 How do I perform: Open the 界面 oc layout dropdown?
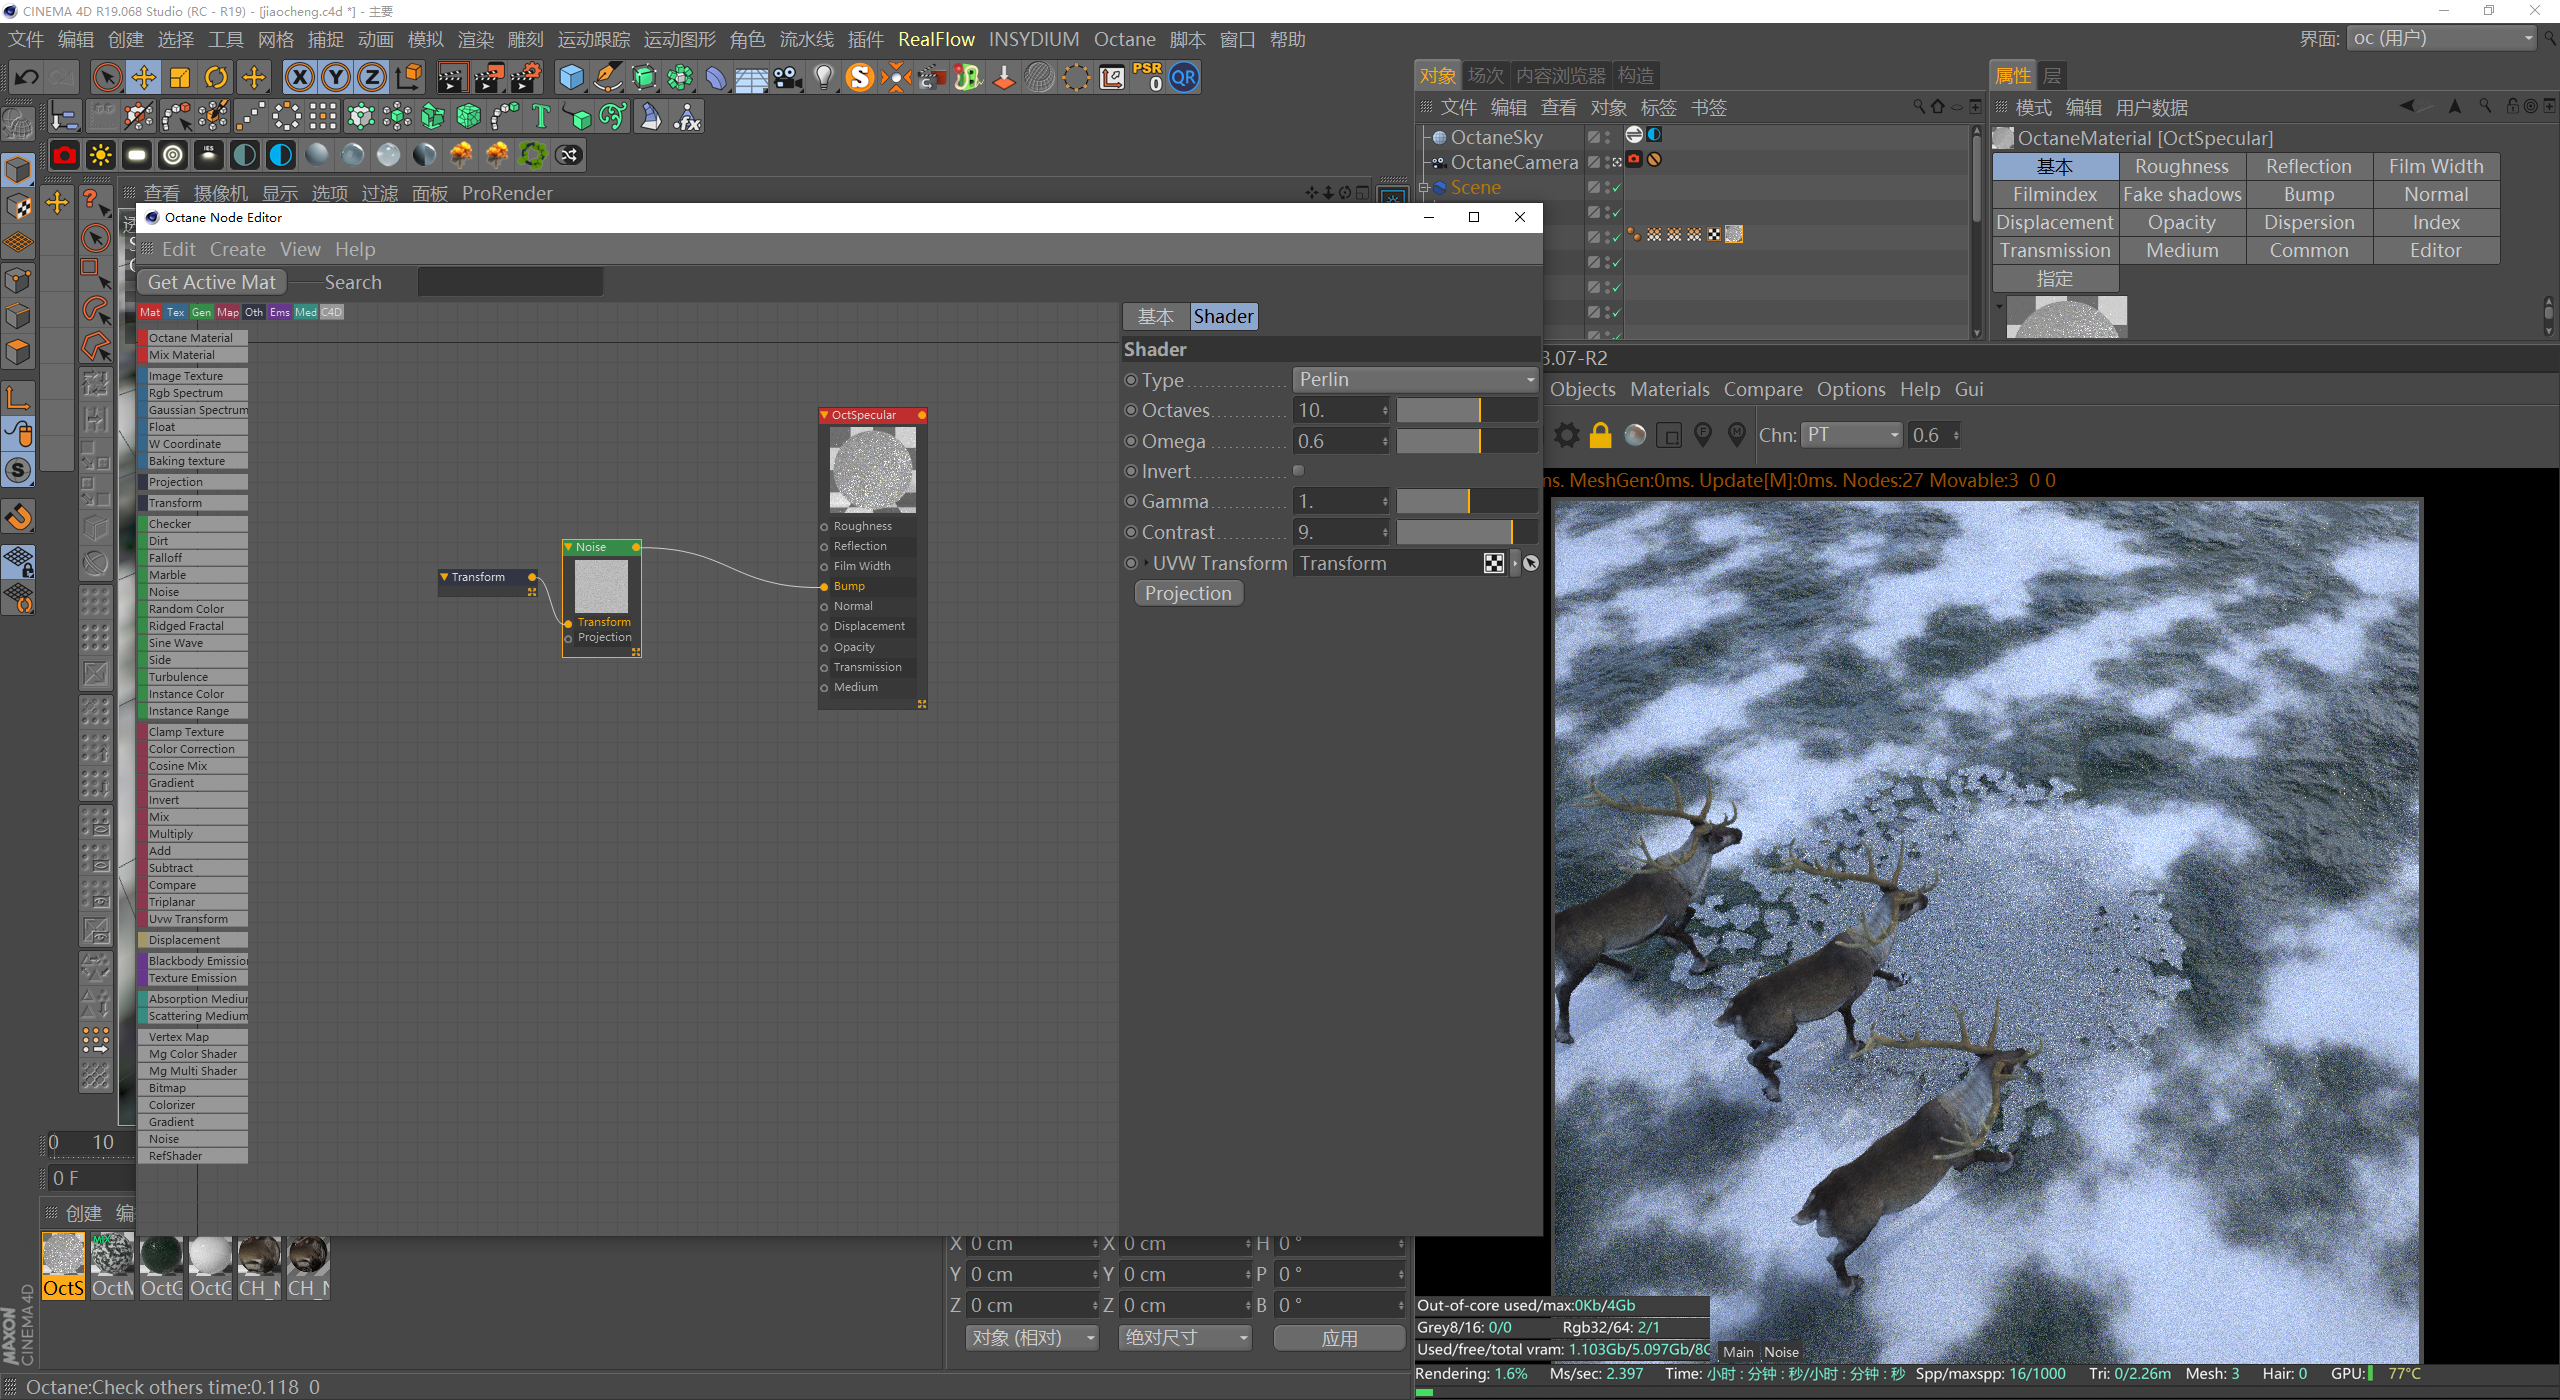click(x=2442, y=39)
